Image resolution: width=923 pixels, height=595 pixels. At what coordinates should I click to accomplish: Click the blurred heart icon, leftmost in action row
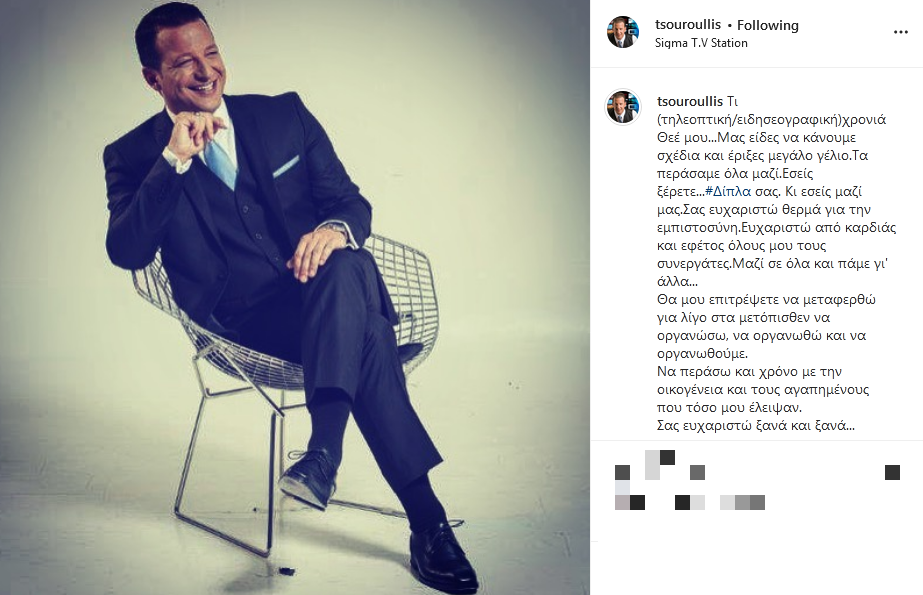(623, 472)
